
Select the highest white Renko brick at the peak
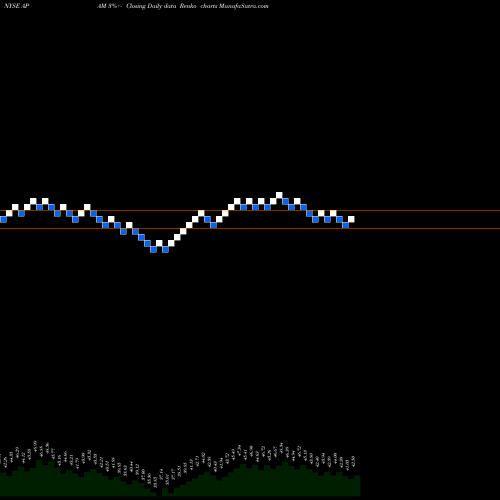[x=279, y=195]
